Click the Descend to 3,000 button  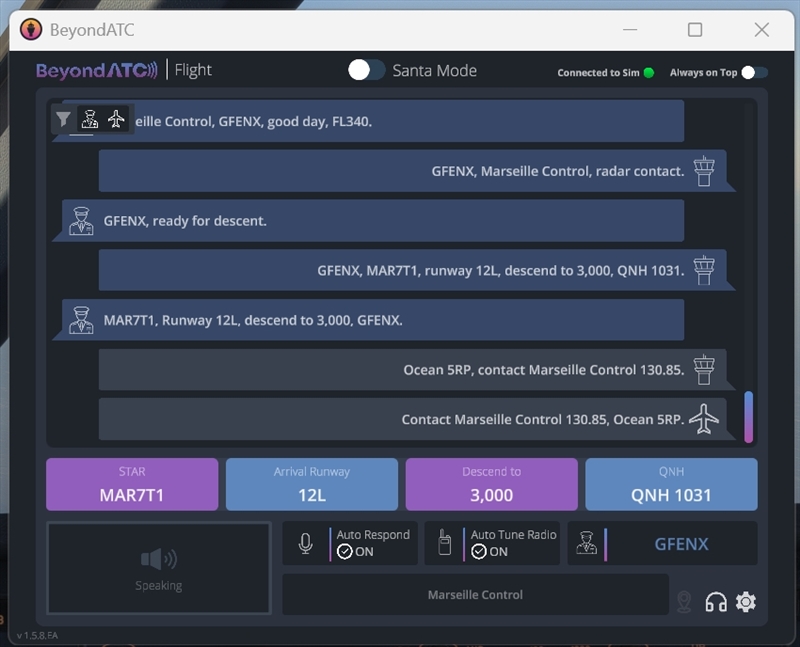point(491,484)
